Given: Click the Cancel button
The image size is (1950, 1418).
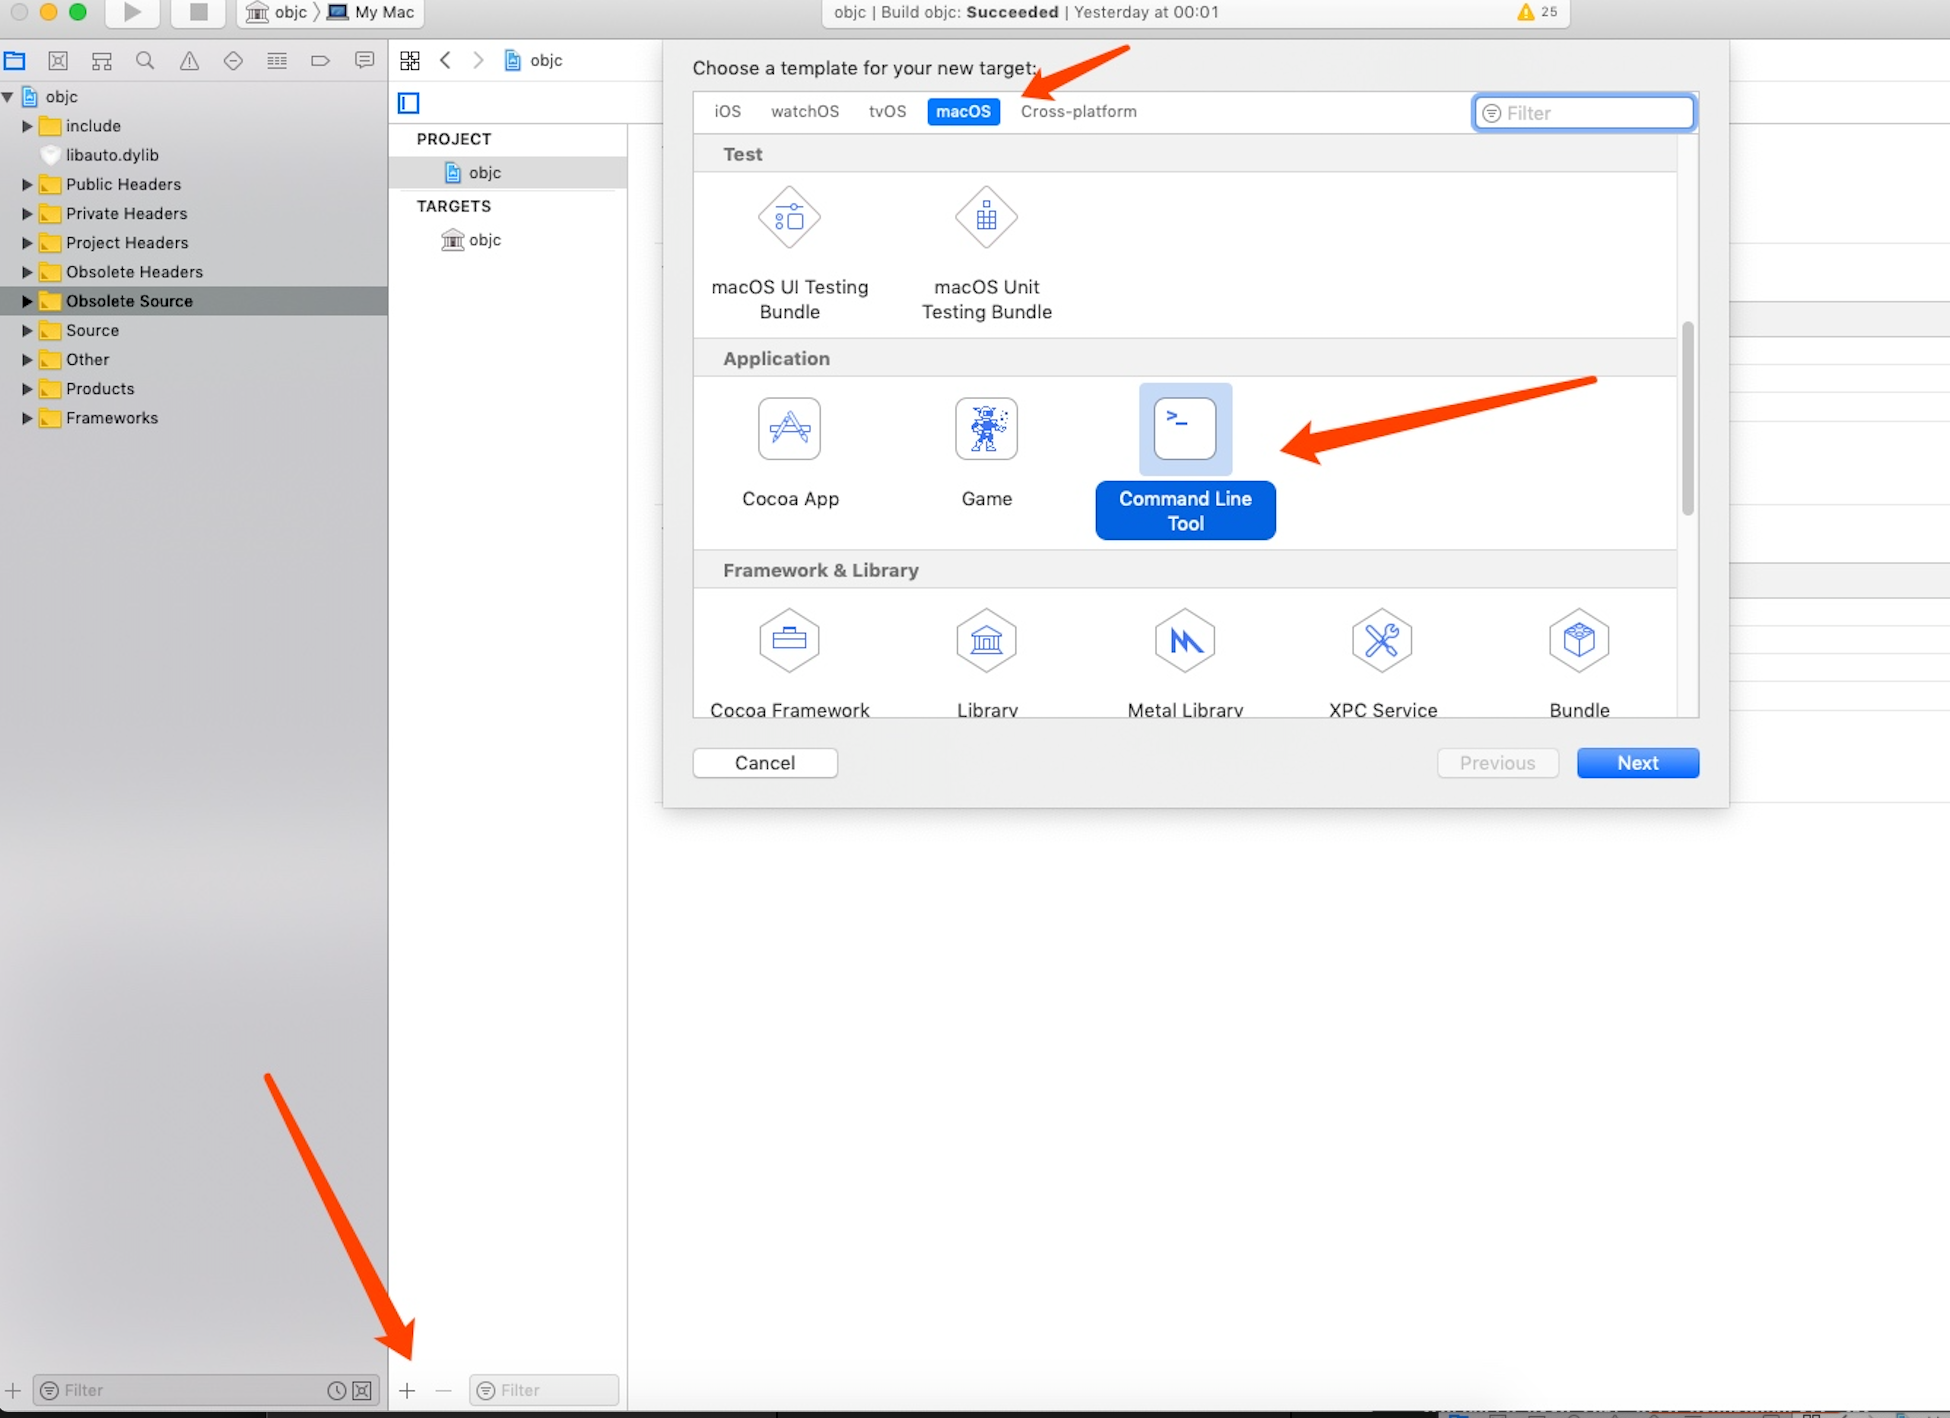Looking at the screenshot, I should (765, 763).
